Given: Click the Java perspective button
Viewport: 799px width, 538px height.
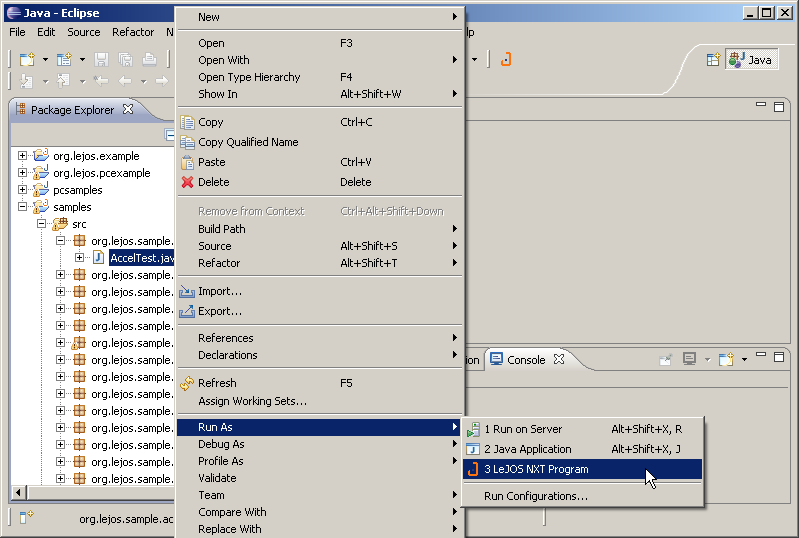Looking at the screenshot, I should (x=751, y=60).
